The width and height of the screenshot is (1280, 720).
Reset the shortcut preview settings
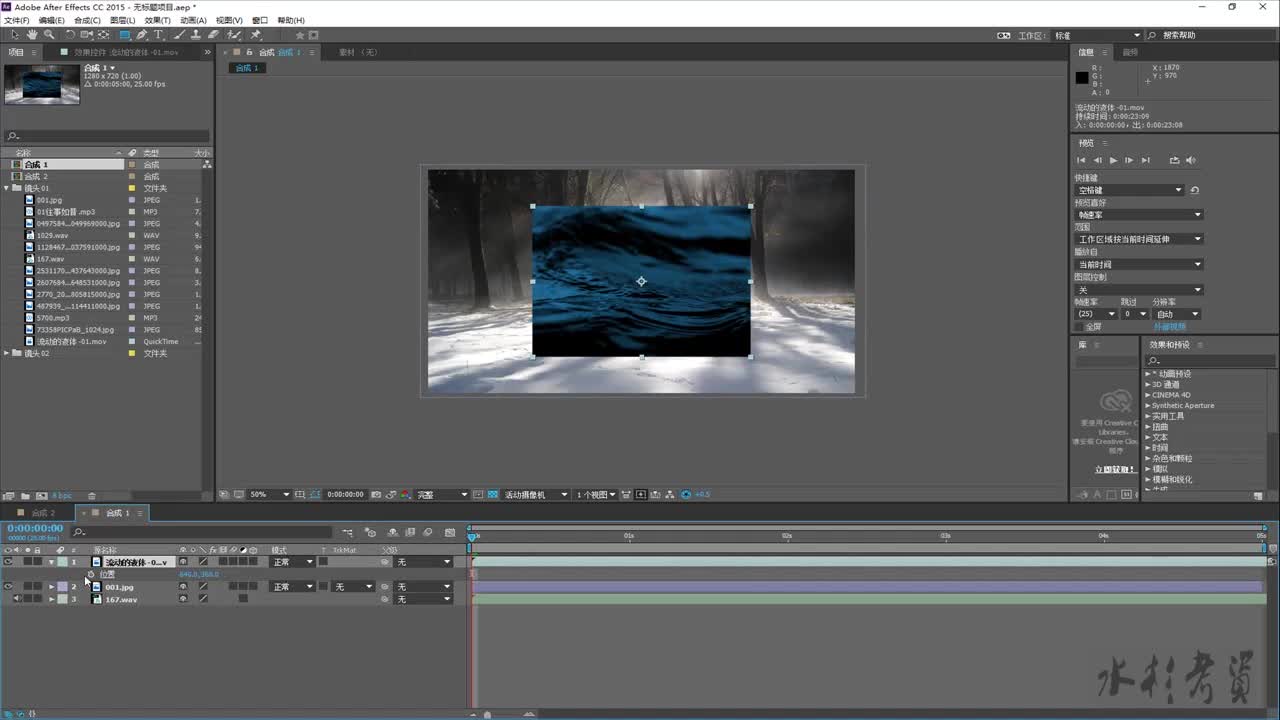tap(1194, 190)
